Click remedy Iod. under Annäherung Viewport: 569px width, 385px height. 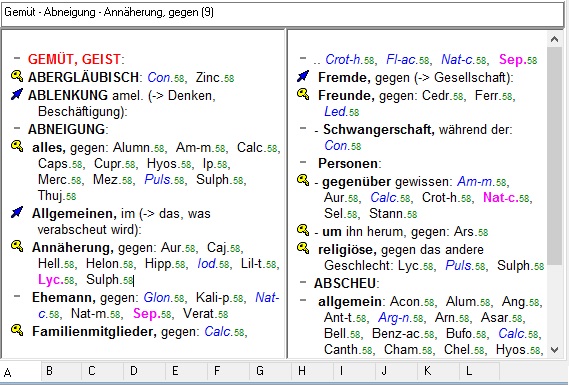pos(208,264)
